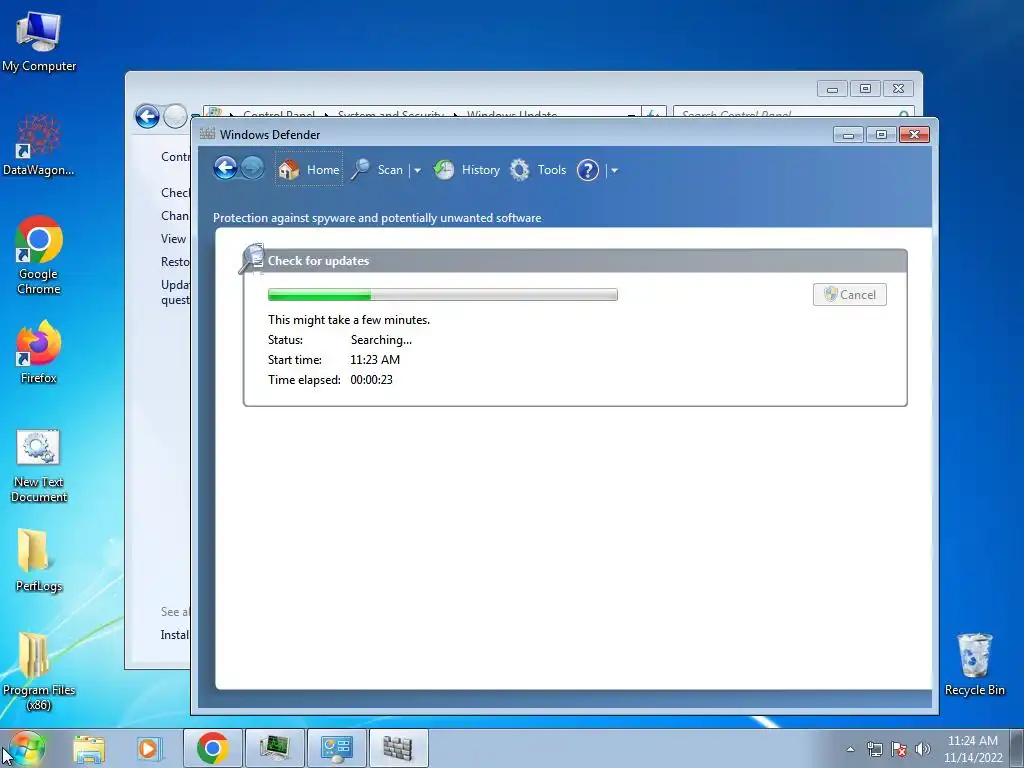The image size is (1024, 768).
Task: Open the Firefox desktop shortcut
Action: click(x=39, y=352)
